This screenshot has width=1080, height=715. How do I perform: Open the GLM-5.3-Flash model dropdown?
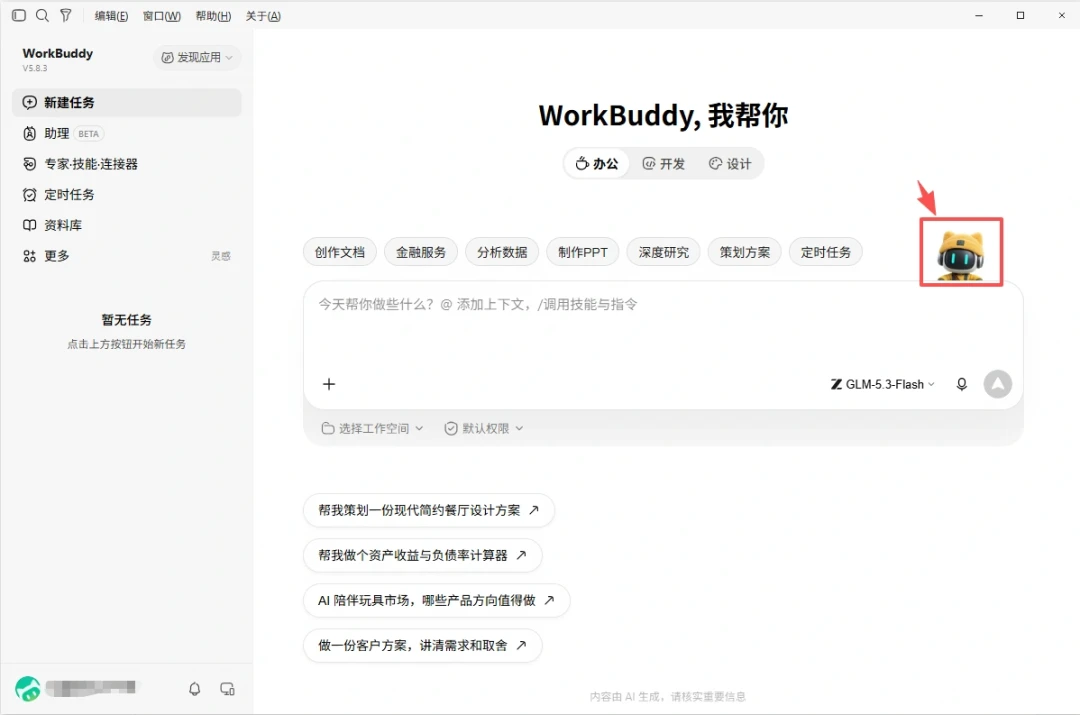[882, 384]
